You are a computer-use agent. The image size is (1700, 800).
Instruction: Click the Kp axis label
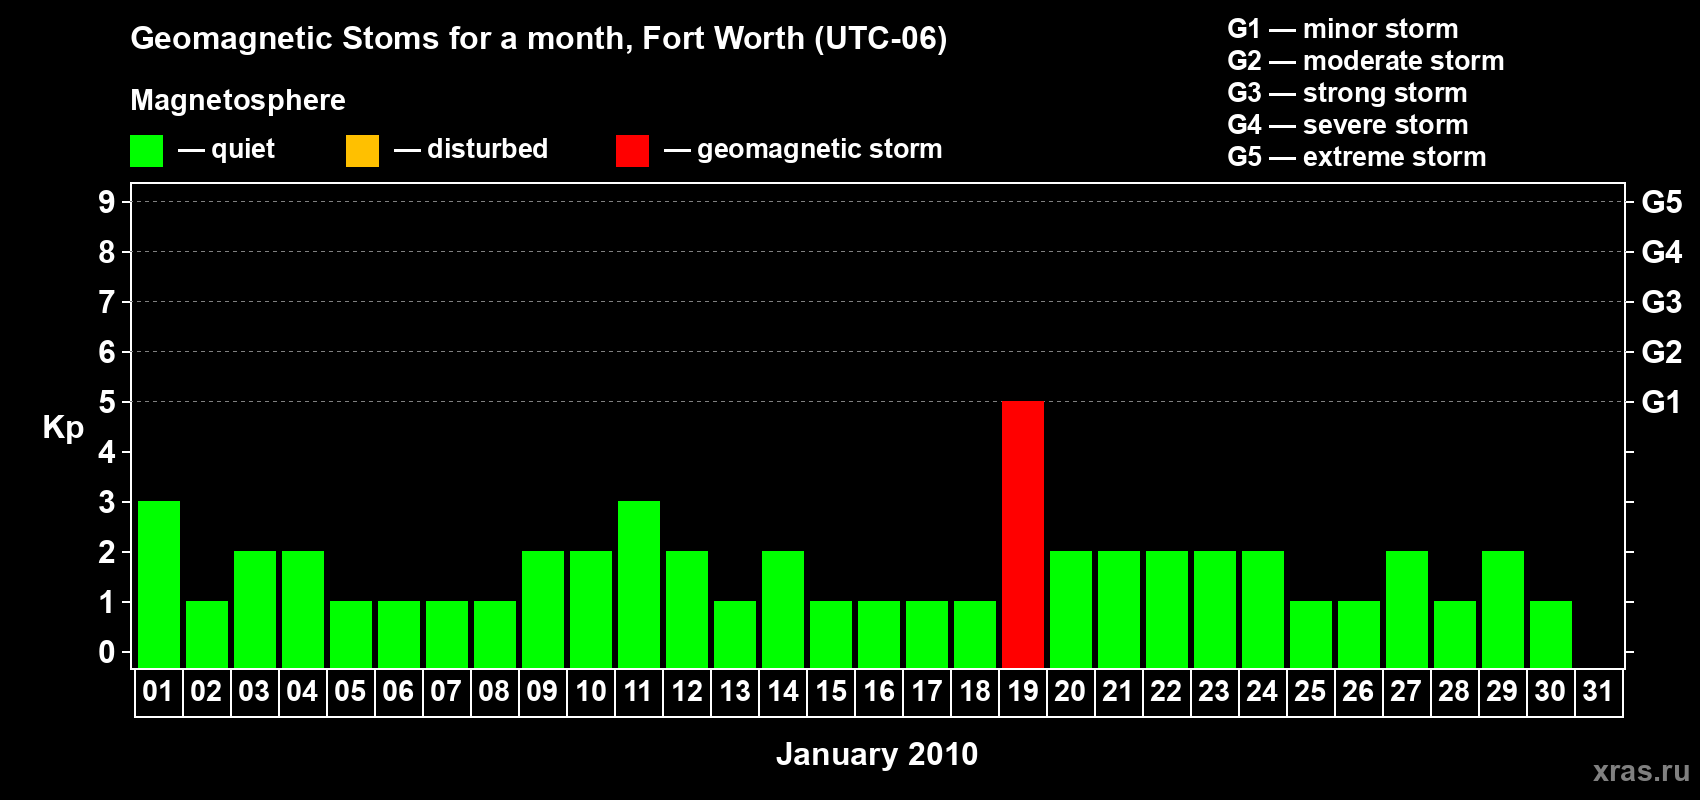click(63, 428)
